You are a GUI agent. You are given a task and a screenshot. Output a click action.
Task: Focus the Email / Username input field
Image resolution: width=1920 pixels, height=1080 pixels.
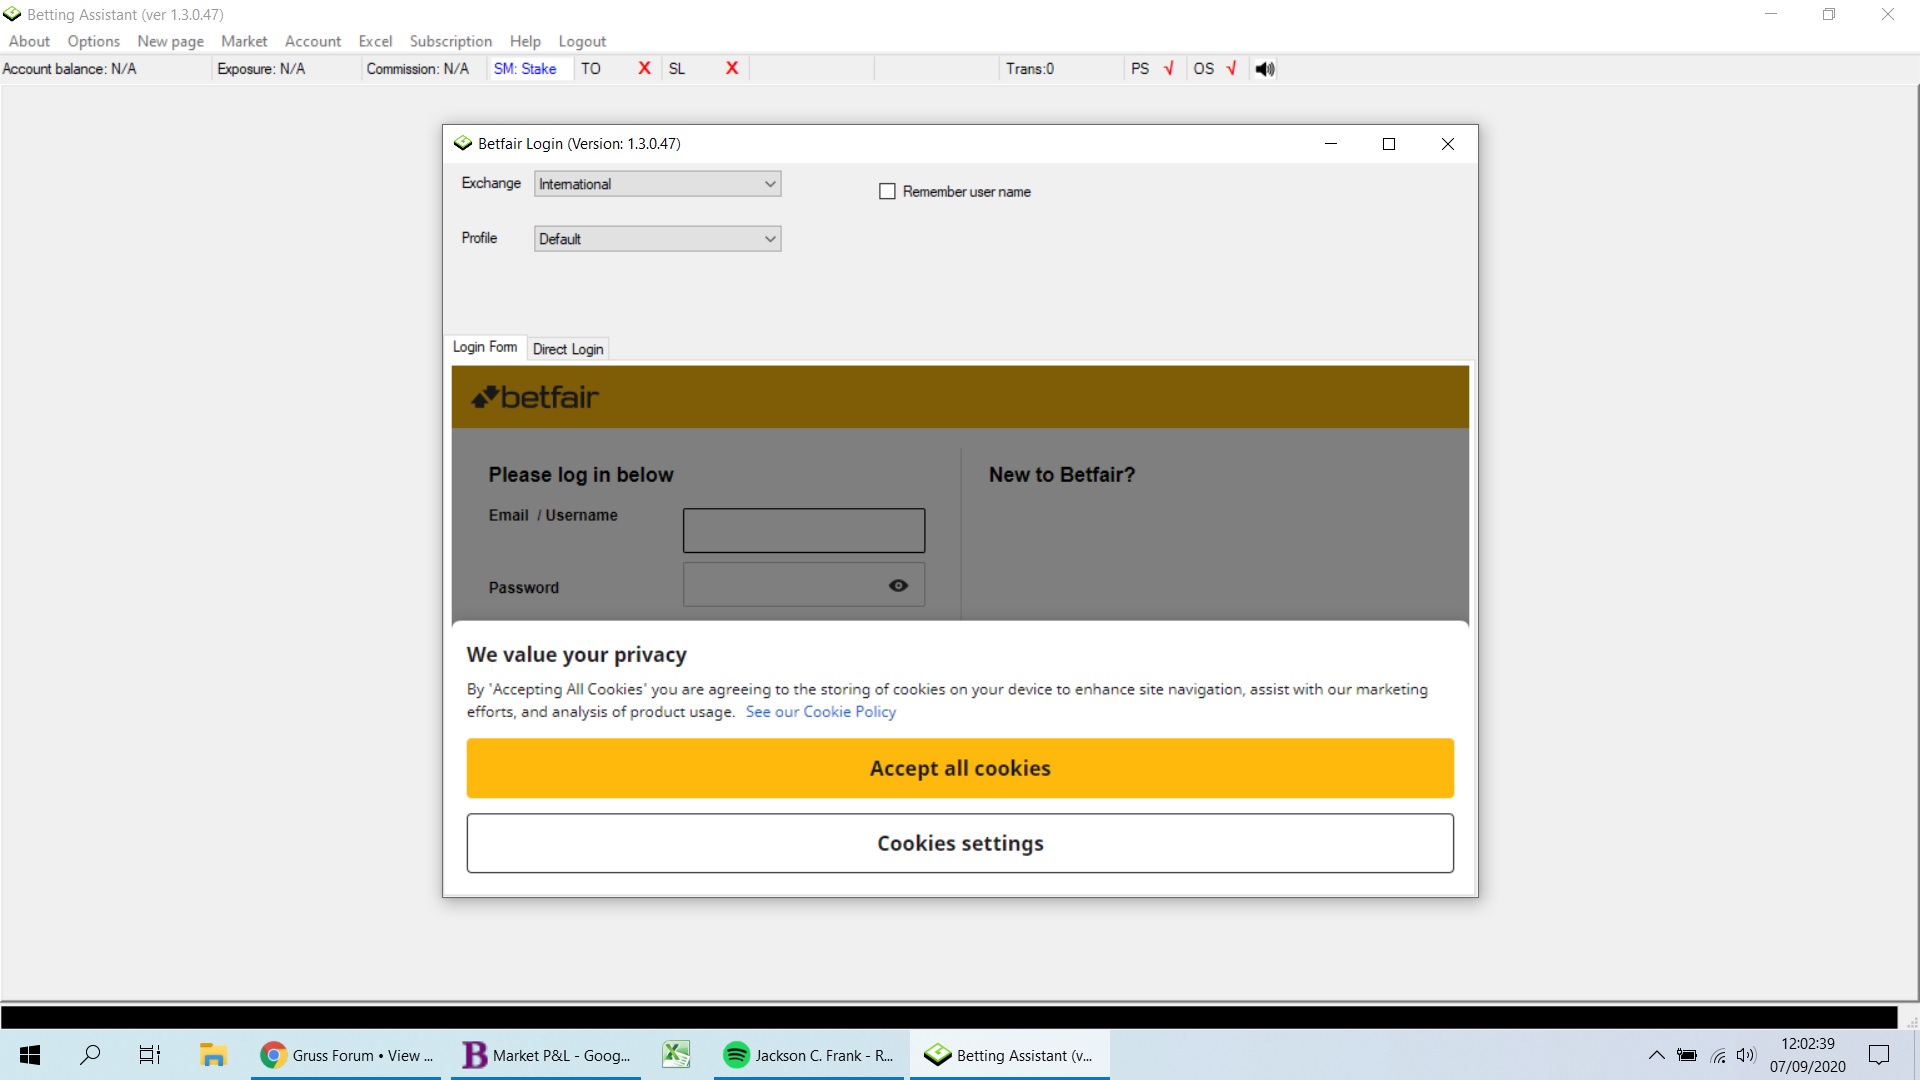(804, 530)
